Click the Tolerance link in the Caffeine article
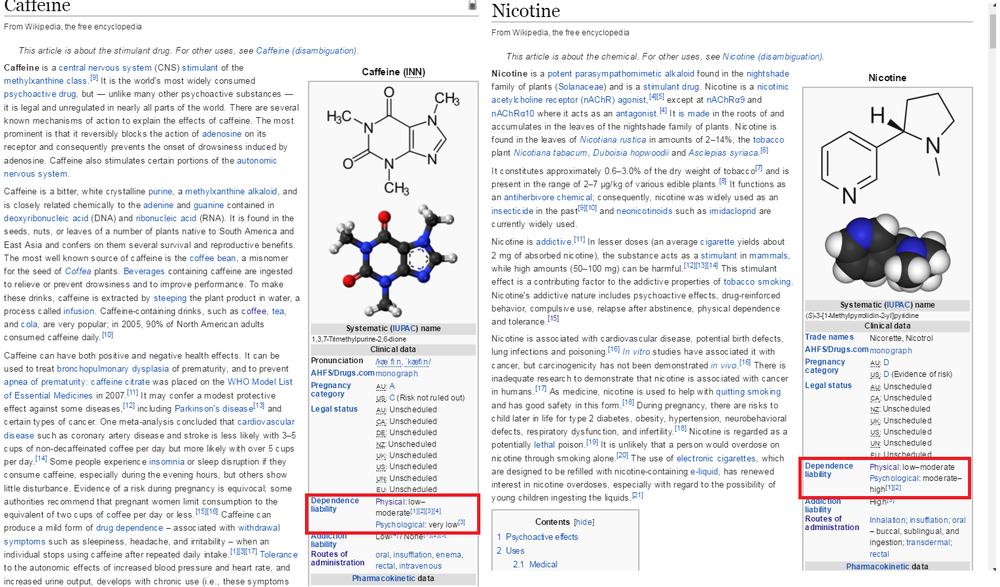Image resolution: width=1000 pixels, height=587 pixels. (279, 554)
